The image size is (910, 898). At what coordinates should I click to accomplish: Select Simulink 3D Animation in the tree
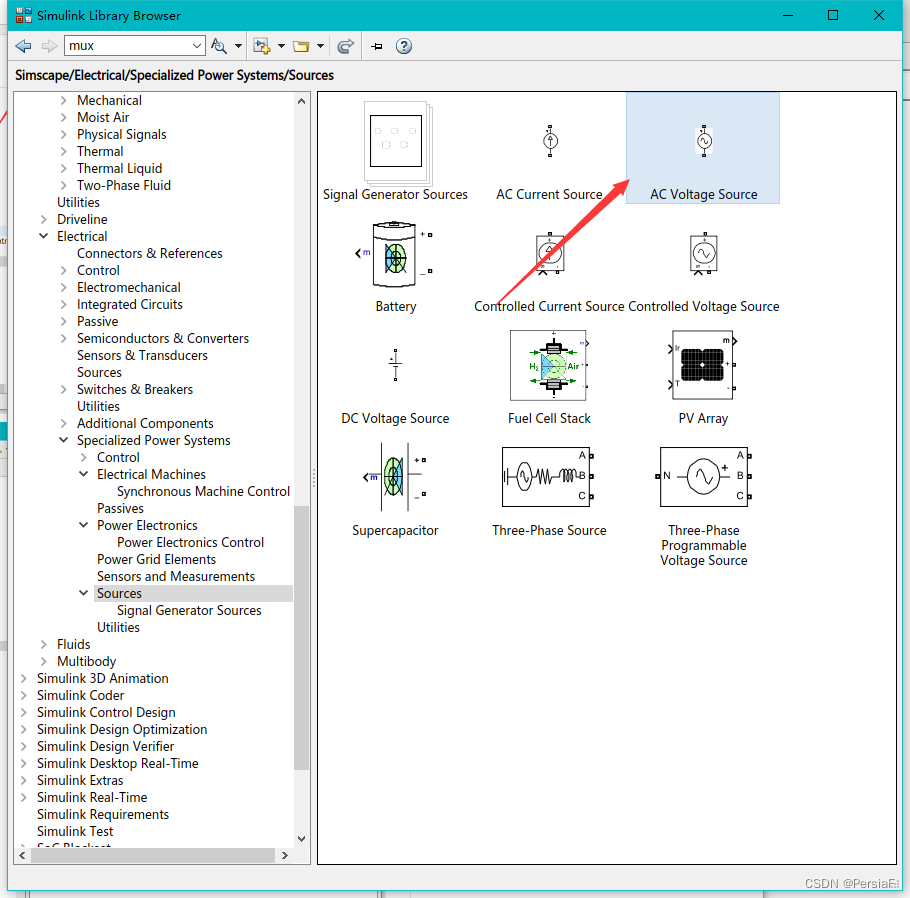pyautogui.click(x=103, y=678)
